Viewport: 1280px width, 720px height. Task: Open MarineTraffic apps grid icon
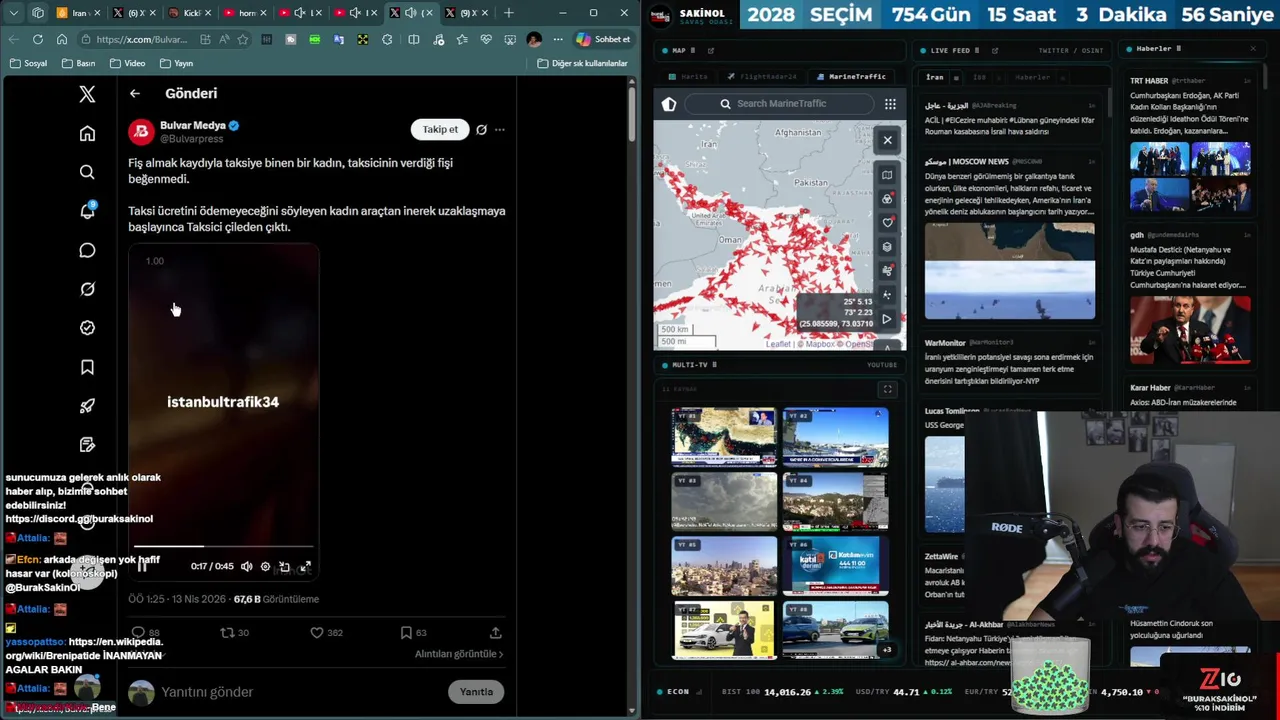tap(890, 104)
